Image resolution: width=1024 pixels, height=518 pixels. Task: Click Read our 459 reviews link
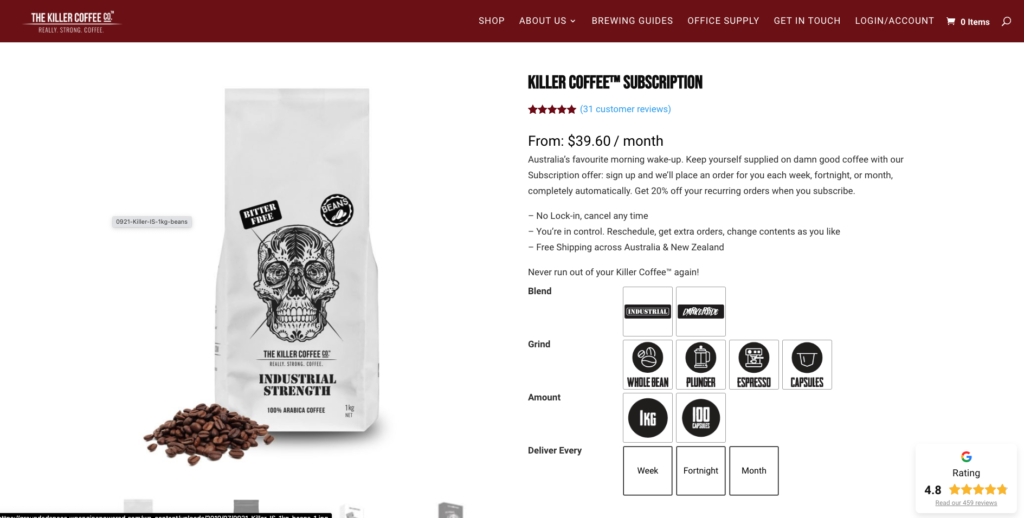click(966, 503)
